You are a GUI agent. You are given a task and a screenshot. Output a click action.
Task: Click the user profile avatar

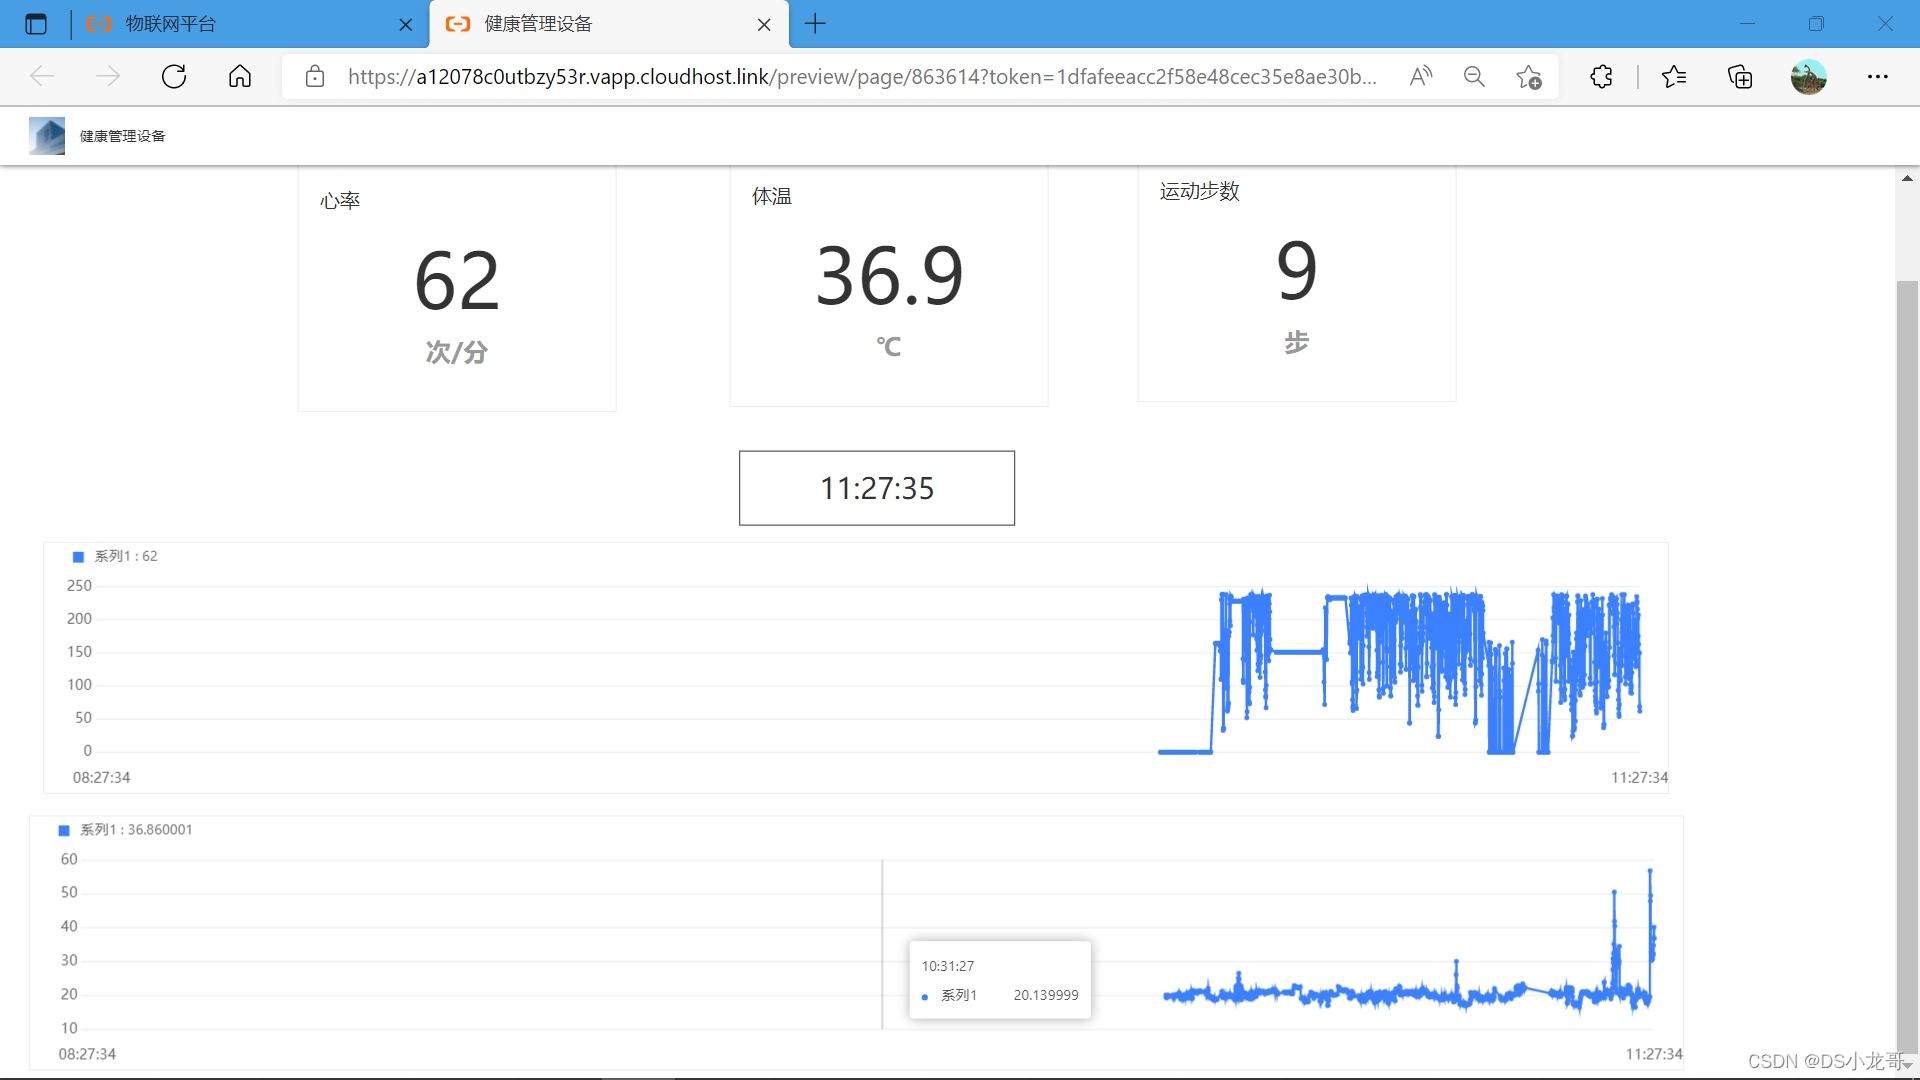(1808, 77)
